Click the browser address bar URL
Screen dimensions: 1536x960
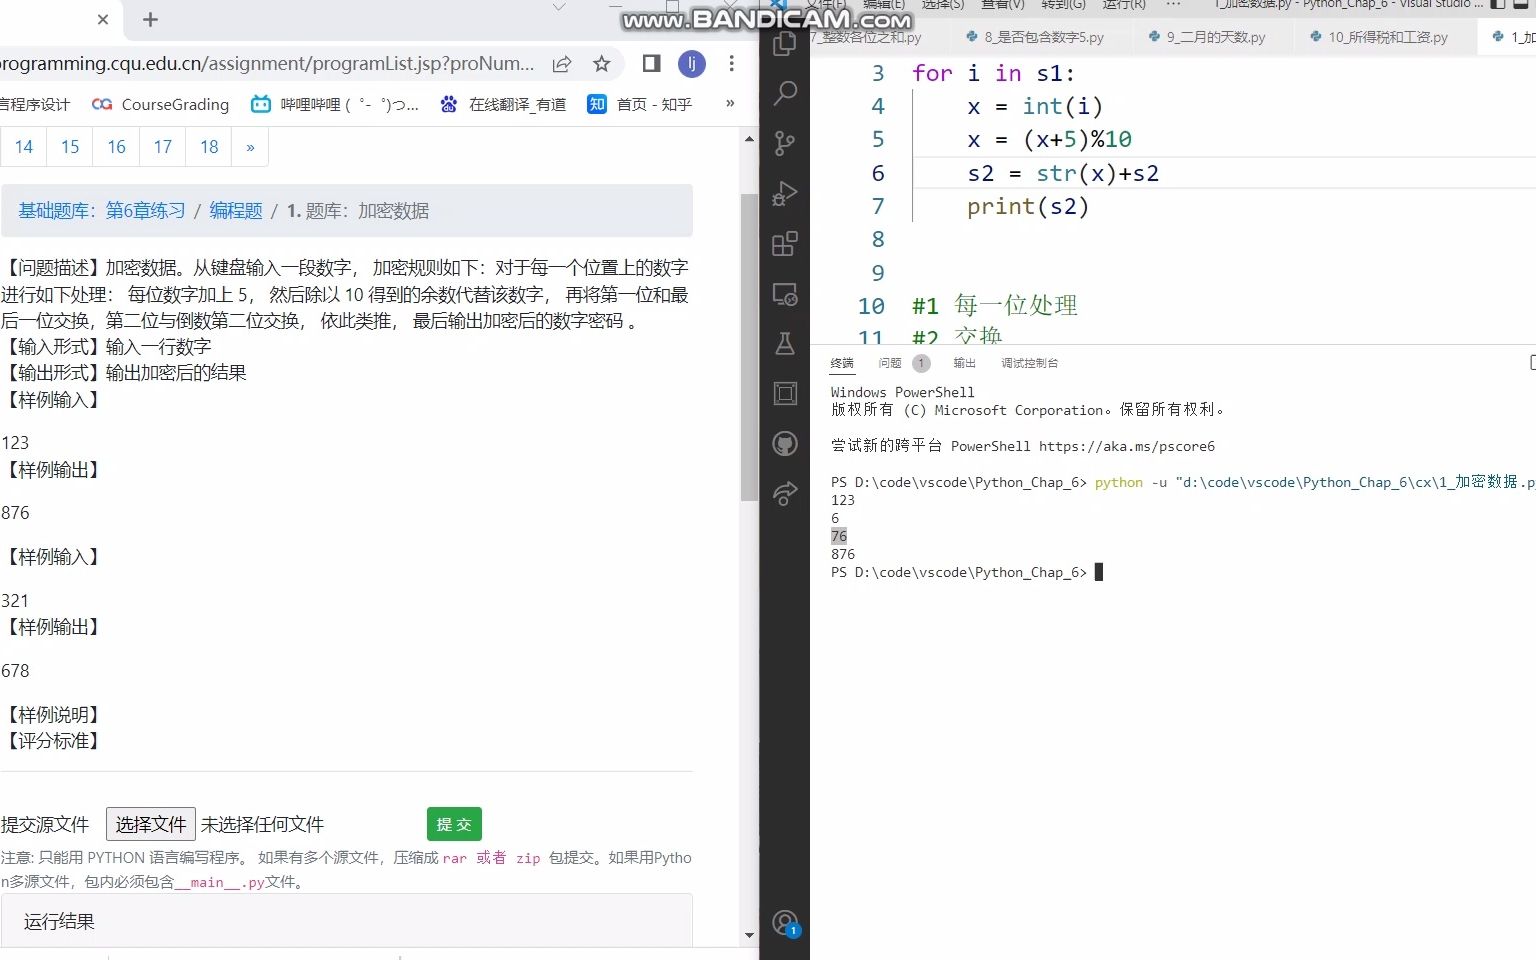point(267,64)
